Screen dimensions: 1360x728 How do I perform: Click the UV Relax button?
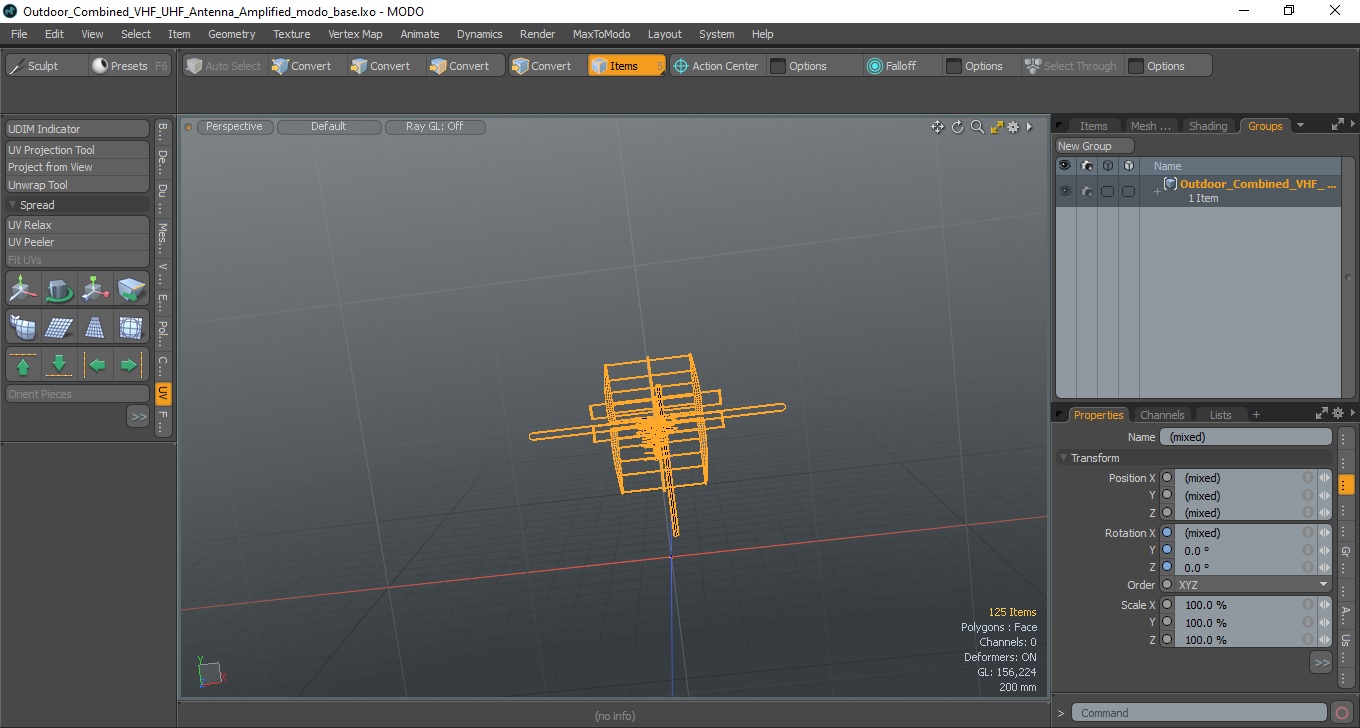(x=78, y=225)
